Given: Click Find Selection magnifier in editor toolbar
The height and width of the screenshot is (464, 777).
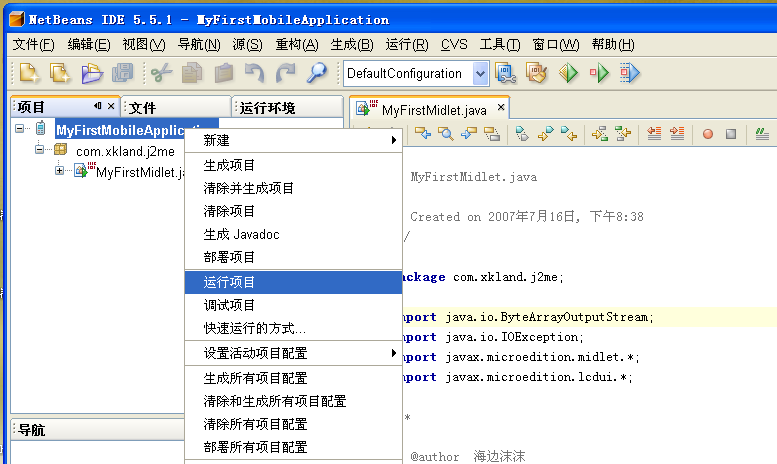Looking at the screenshot, I should (x=445, y=133).
